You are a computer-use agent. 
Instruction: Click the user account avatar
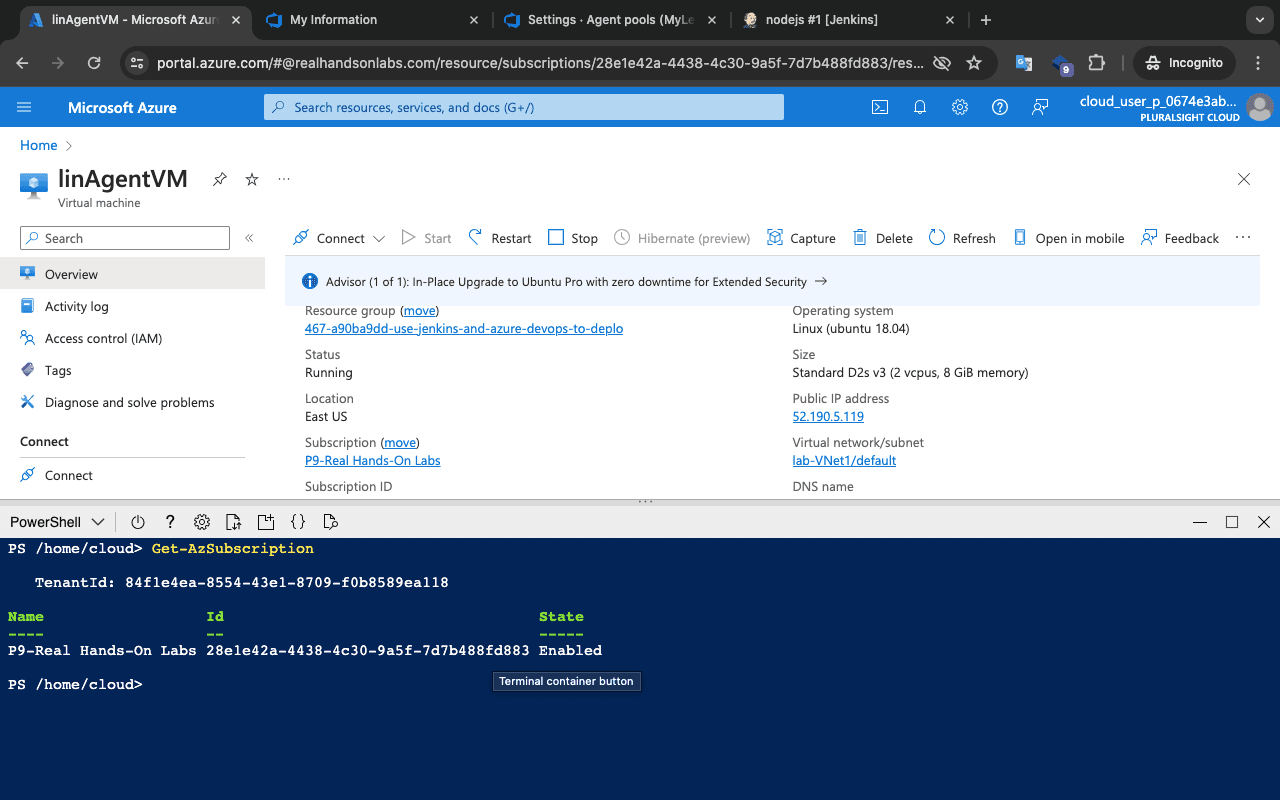[1260, 107]
